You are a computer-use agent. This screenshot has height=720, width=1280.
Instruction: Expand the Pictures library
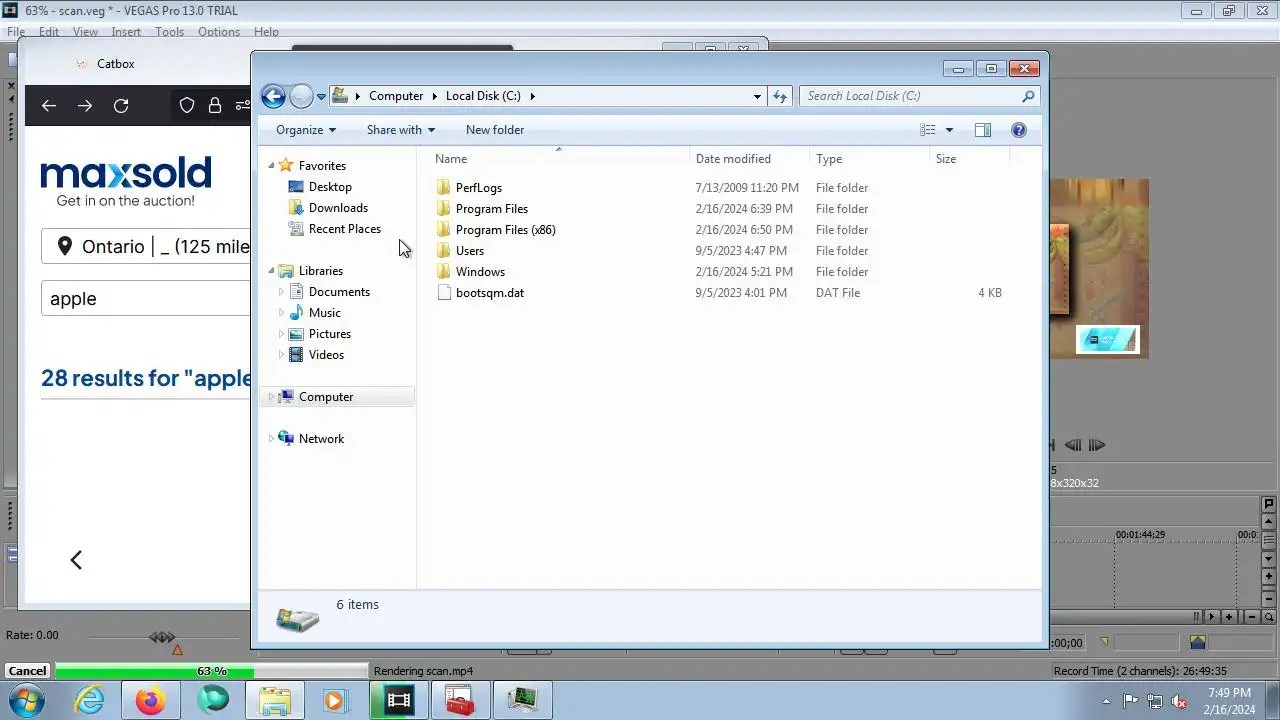coord(281,334)
